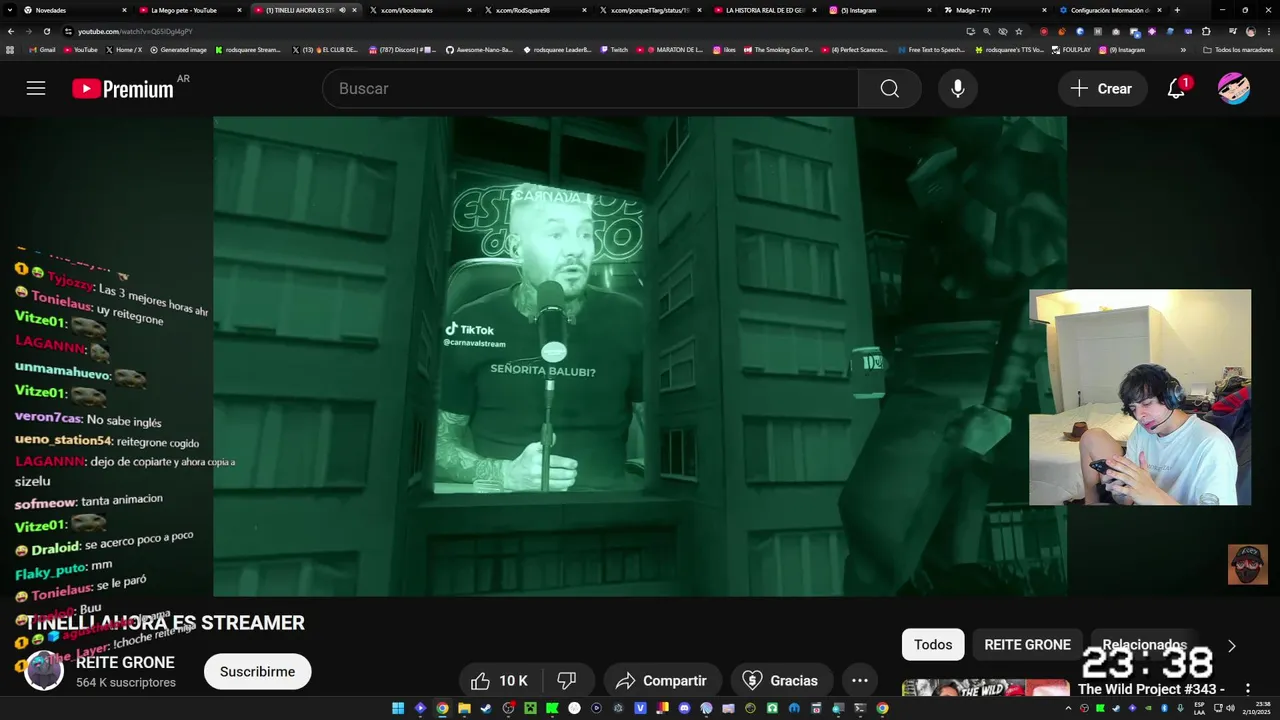Open Steam from the taskbar

(x=486, y=708)
